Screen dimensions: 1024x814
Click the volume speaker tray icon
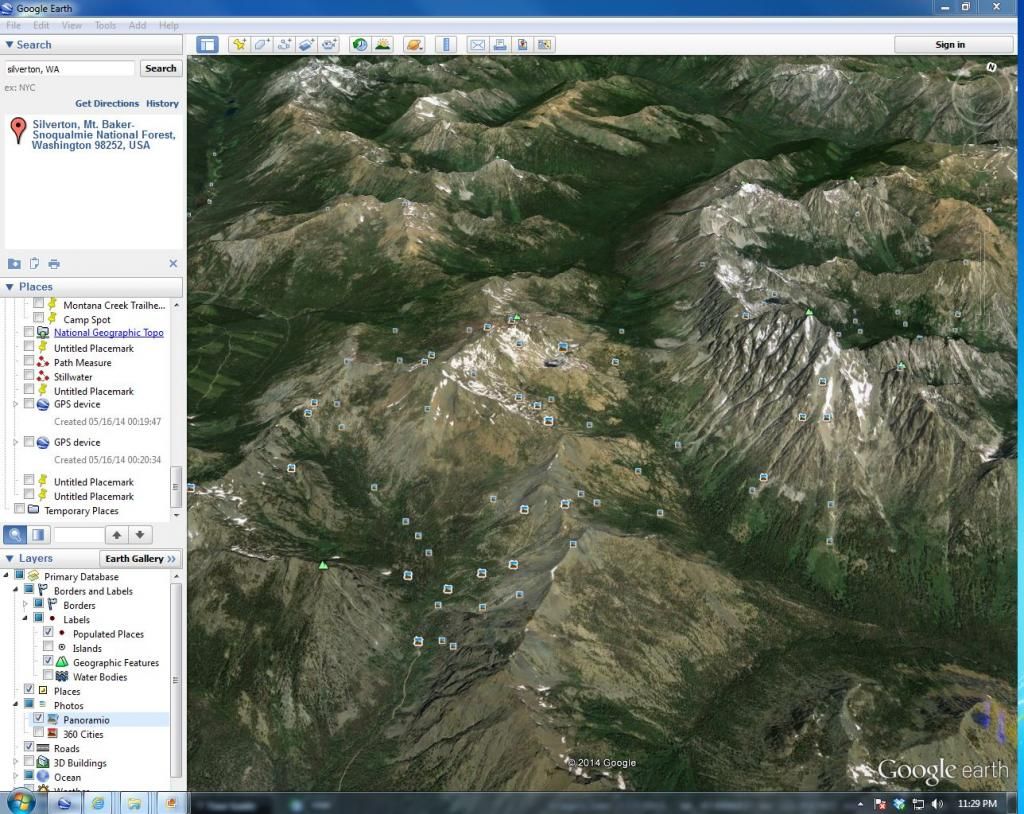pyautogui.click(x=937, y=804)
